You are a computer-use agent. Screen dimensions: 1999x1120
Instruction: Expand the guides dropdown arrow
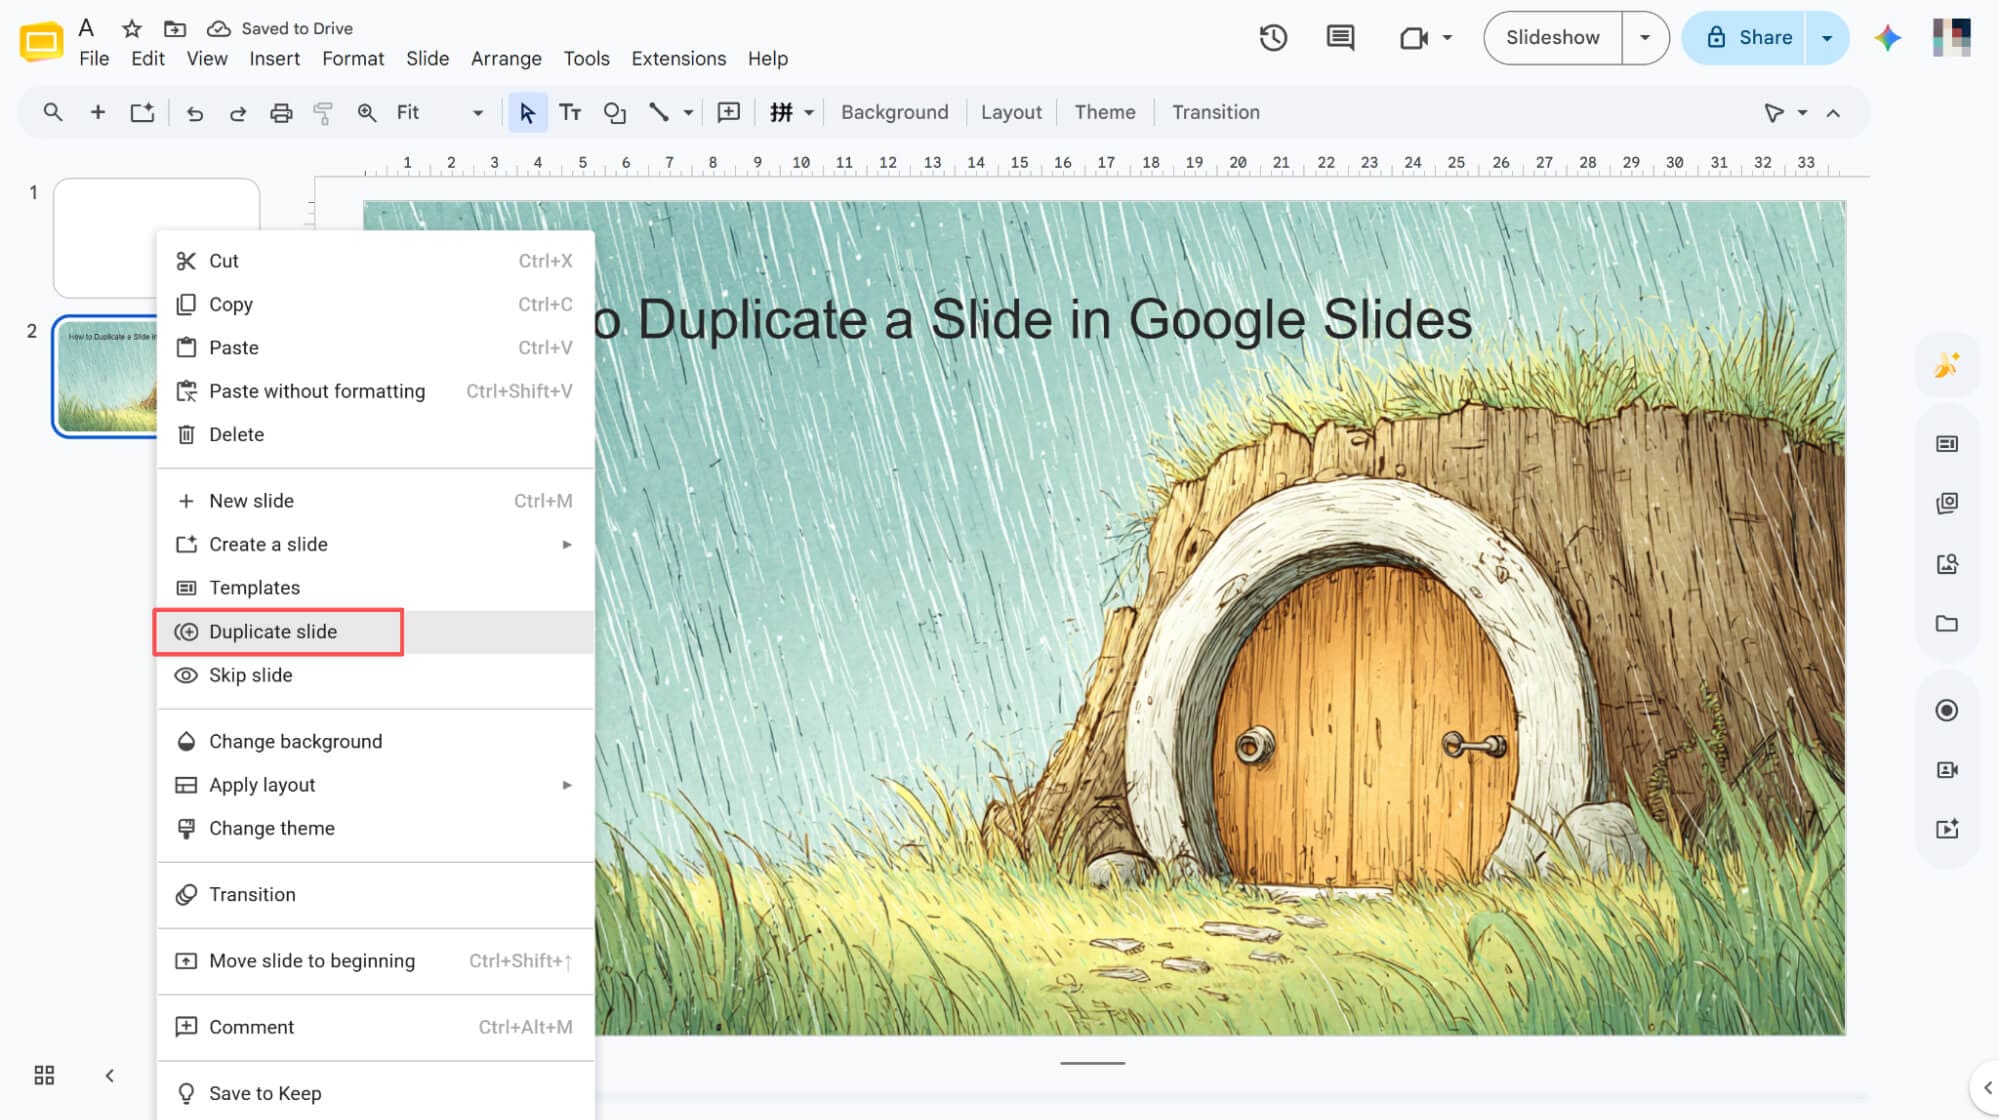point(808,113)
